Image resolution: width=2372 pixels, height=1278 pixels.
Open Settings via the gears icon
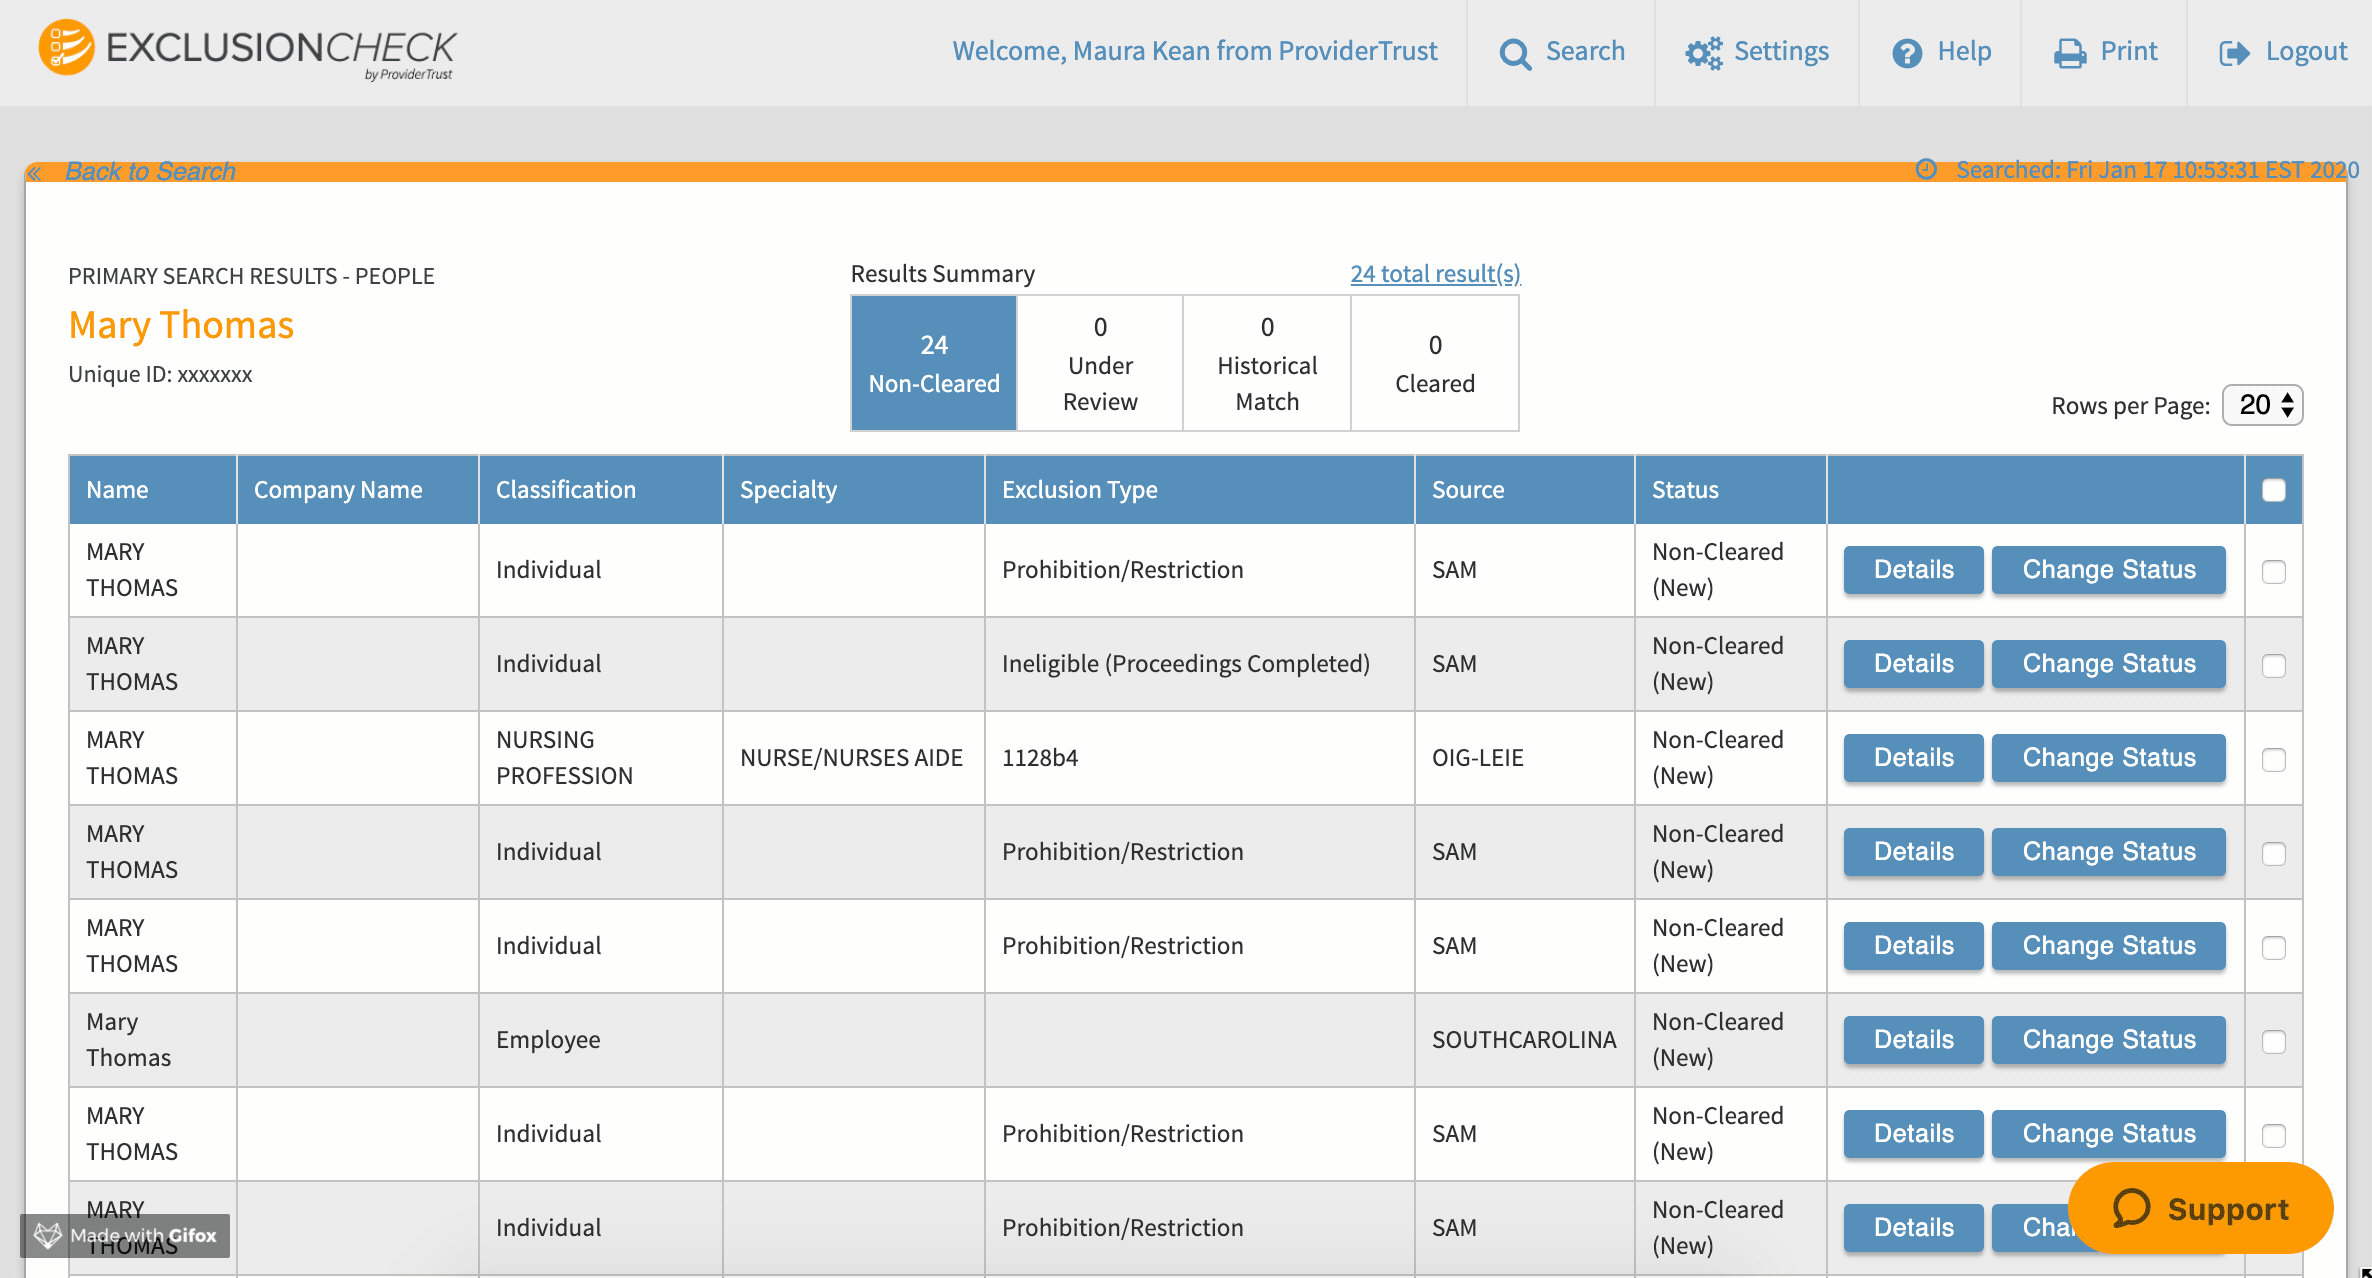click(1703, 53)
